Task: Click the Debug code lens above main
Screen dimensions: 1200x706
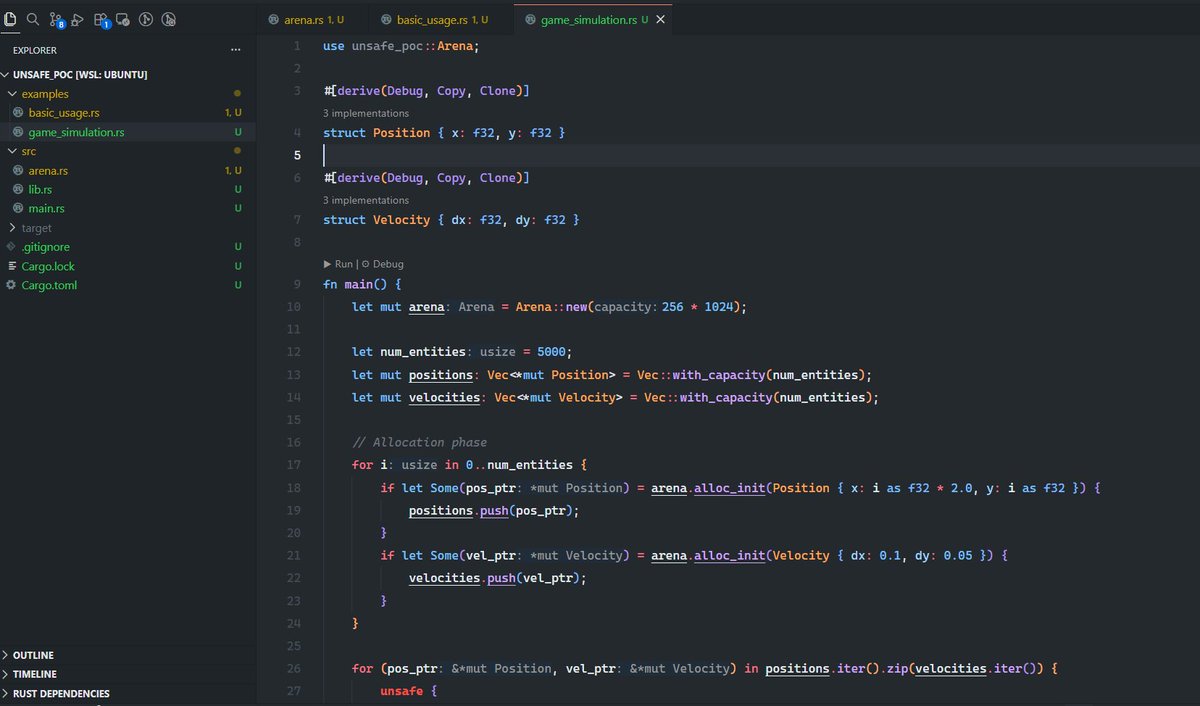Action: (383, 264)
